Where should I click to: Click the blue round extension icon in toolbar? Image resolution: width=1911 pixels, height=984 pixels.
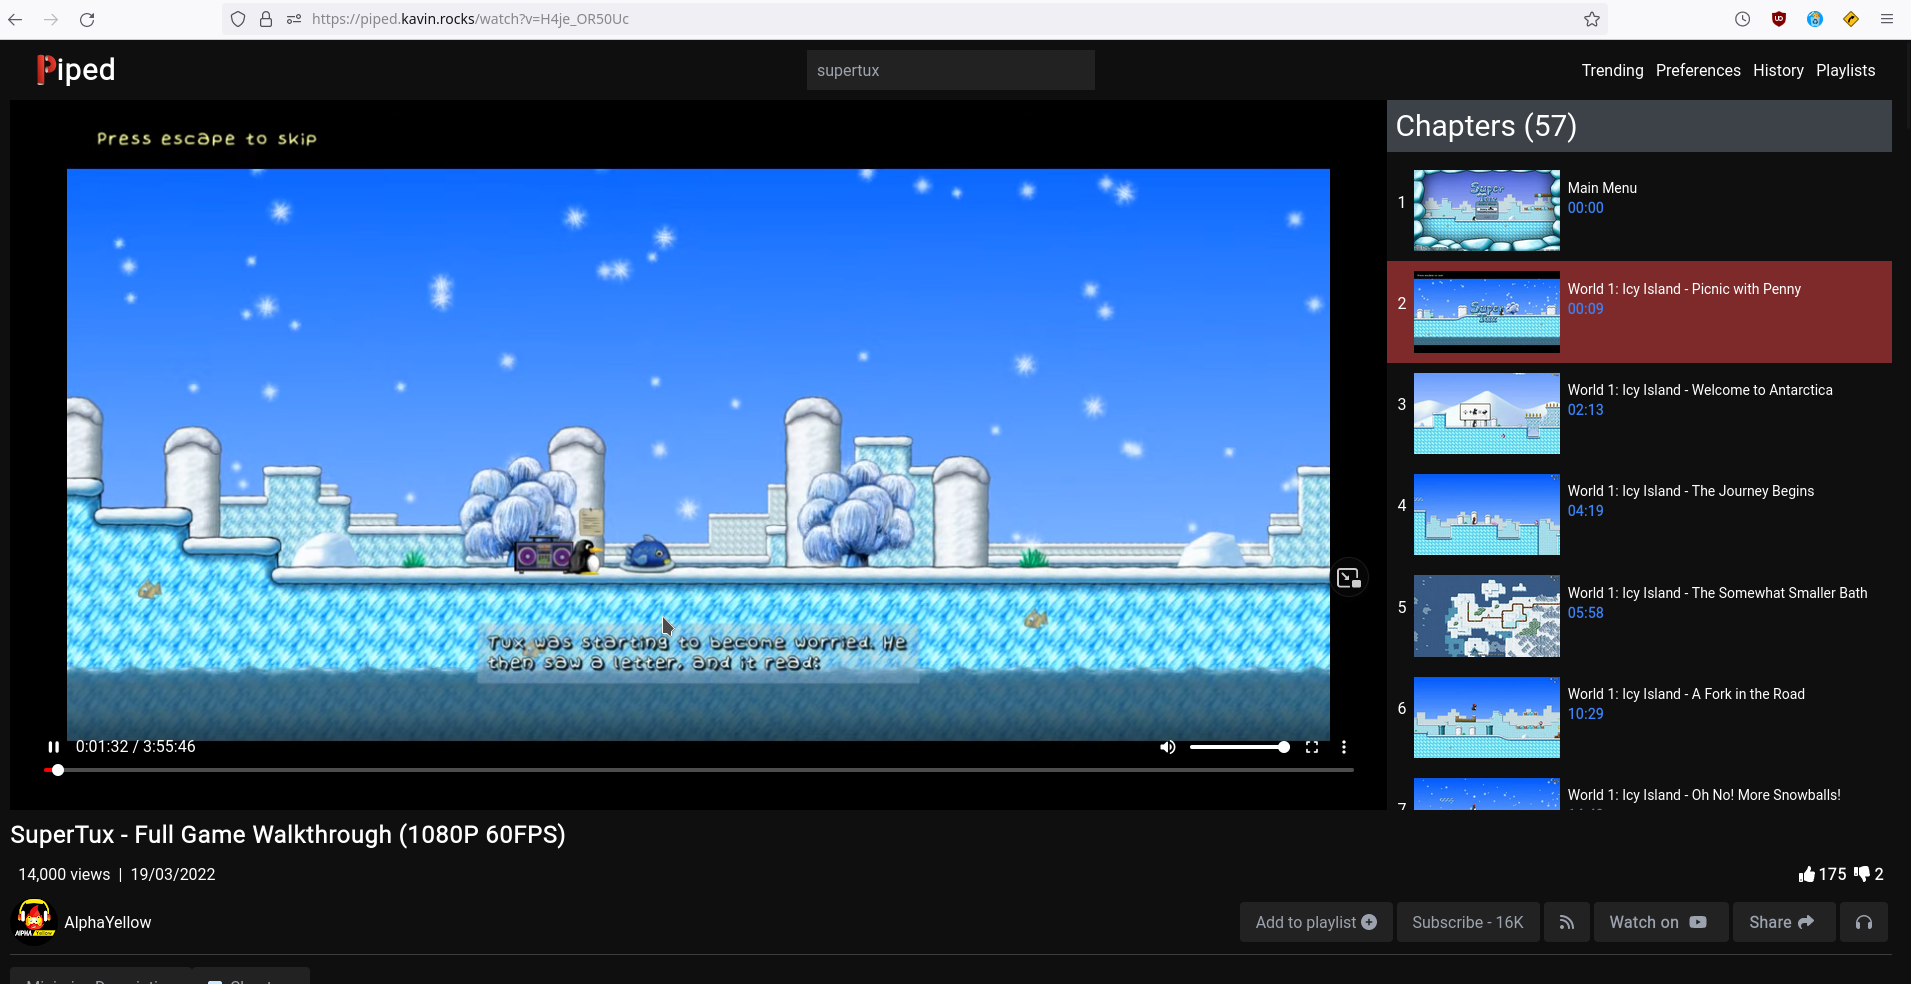pyautogui.click(x=1814, y=19)
